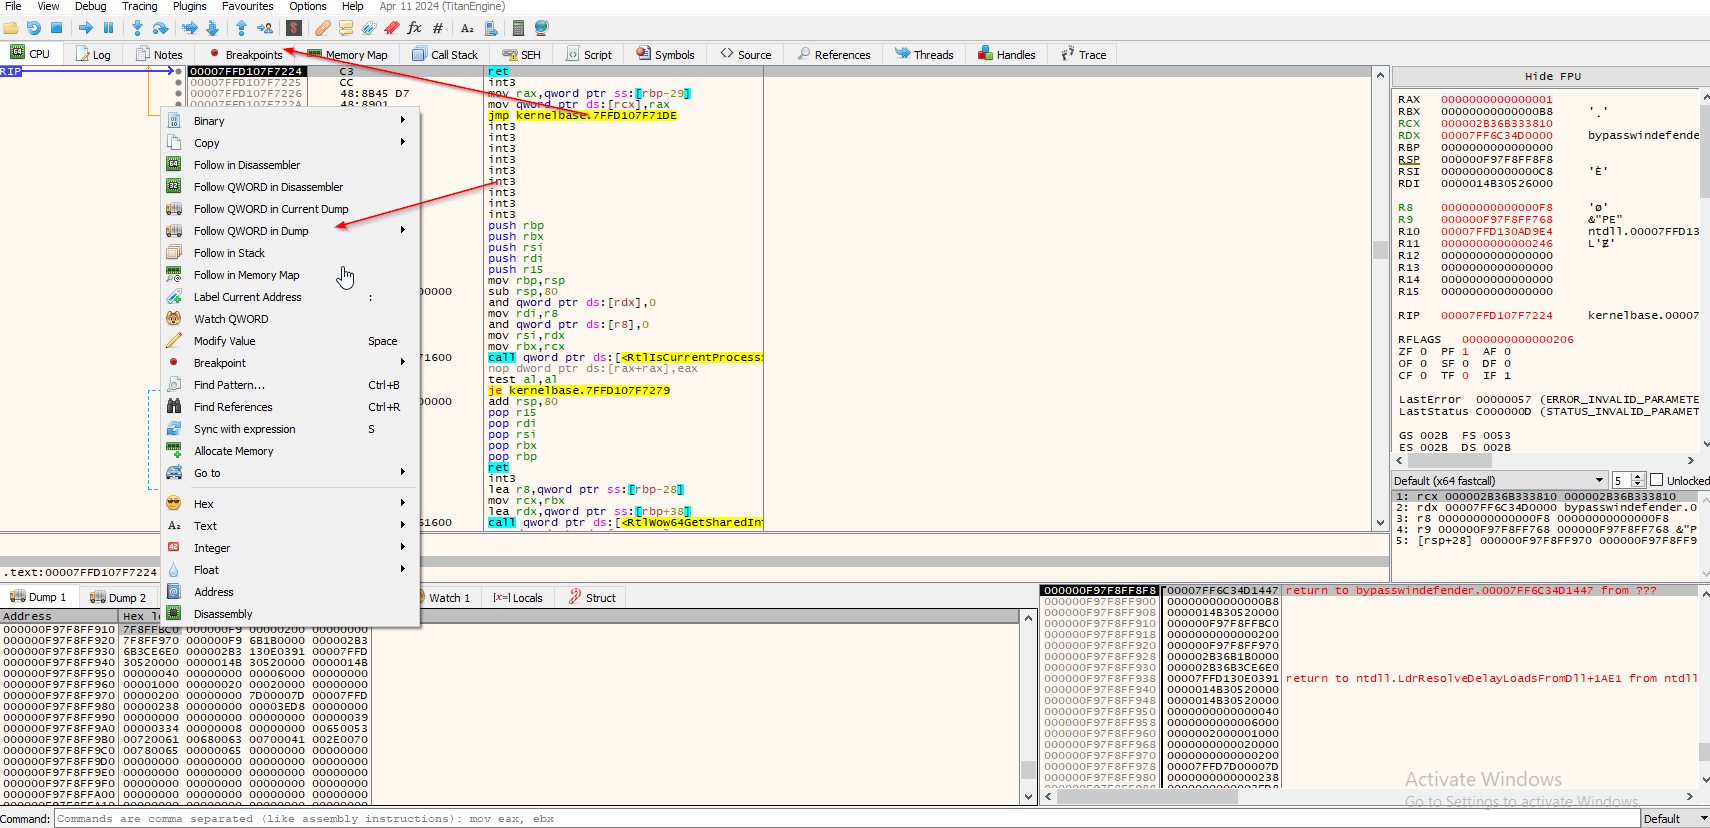Open the Favourites menu
This screenshot has width=1710, height=828.
tap(247, 6)
